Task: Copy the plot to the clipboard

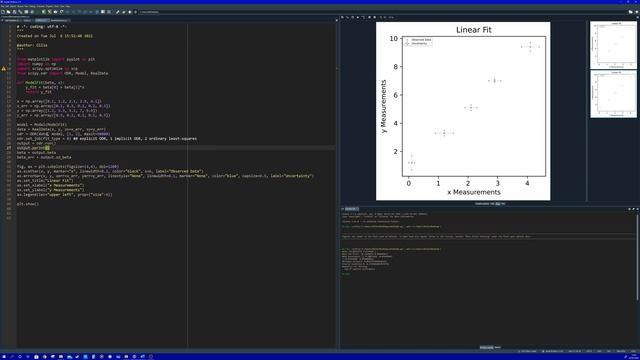Action: [x=353, y=17]
